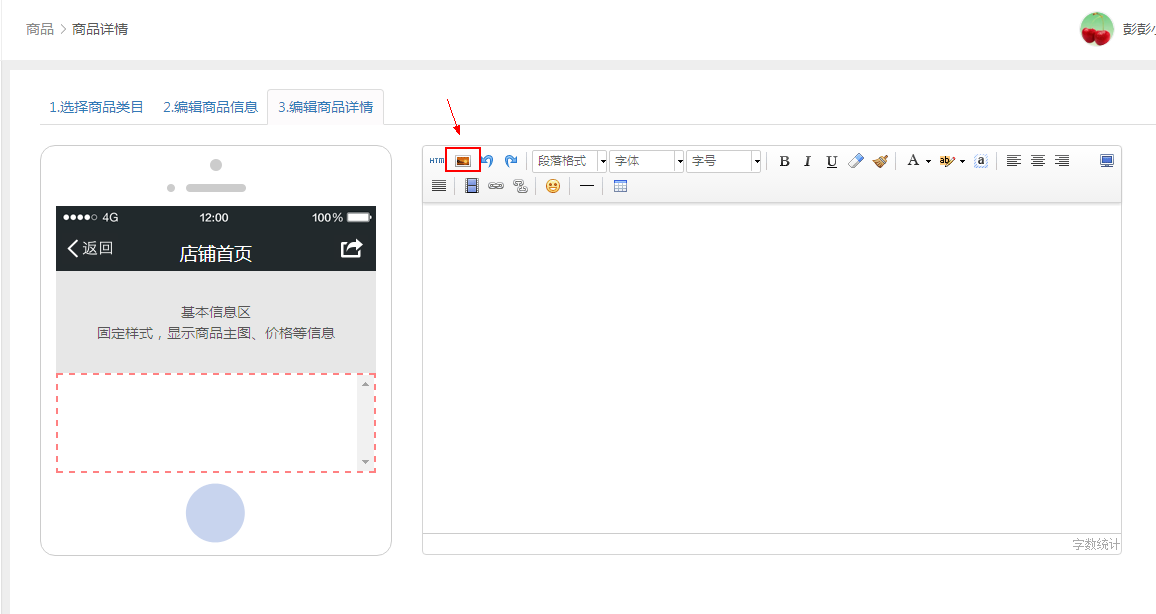Open the 字号 font size dropdown
Image resolution: width=1156 pixels, height=614 pixels.
click(723, 161)
